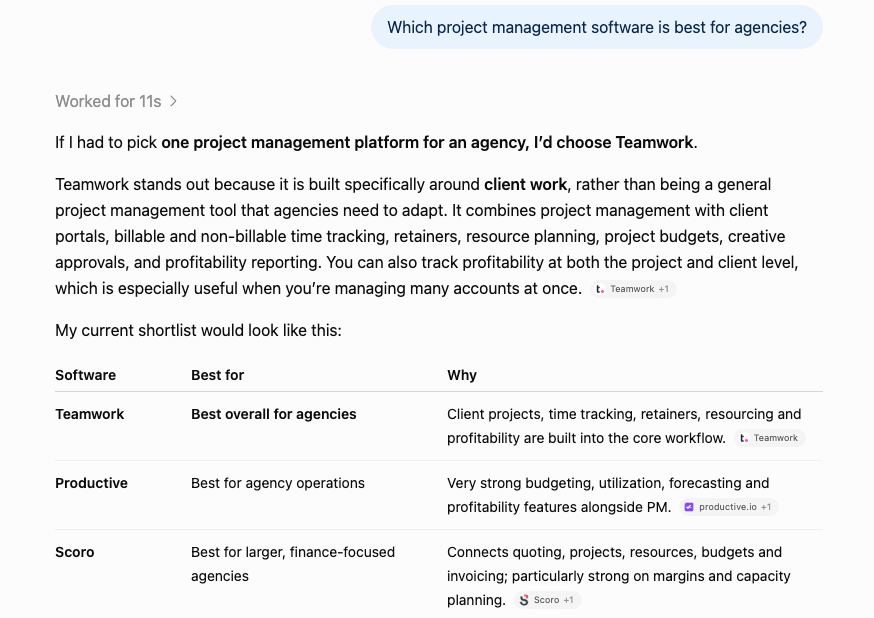Click the purple productive.io logo icon
874x618 pixels.
click(689, 507)
